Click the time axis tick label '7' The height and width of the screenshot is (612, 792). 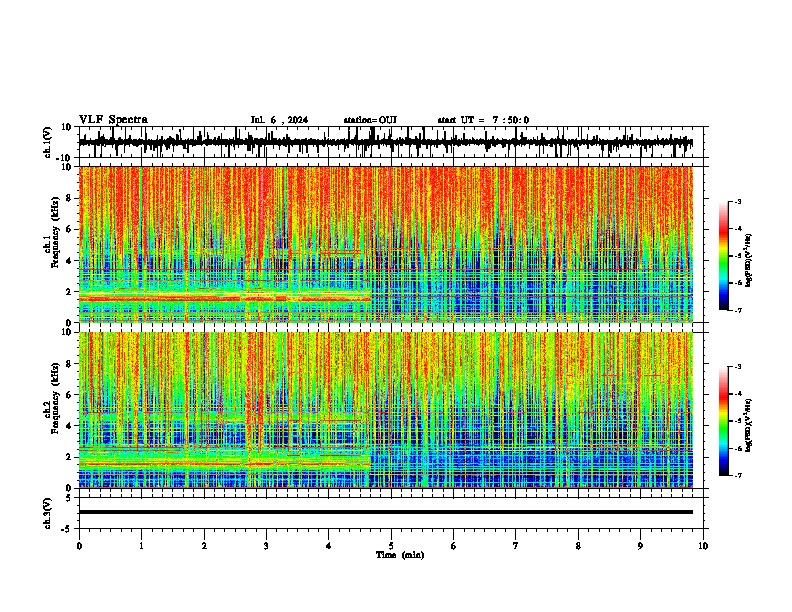(x=516, y=546)
